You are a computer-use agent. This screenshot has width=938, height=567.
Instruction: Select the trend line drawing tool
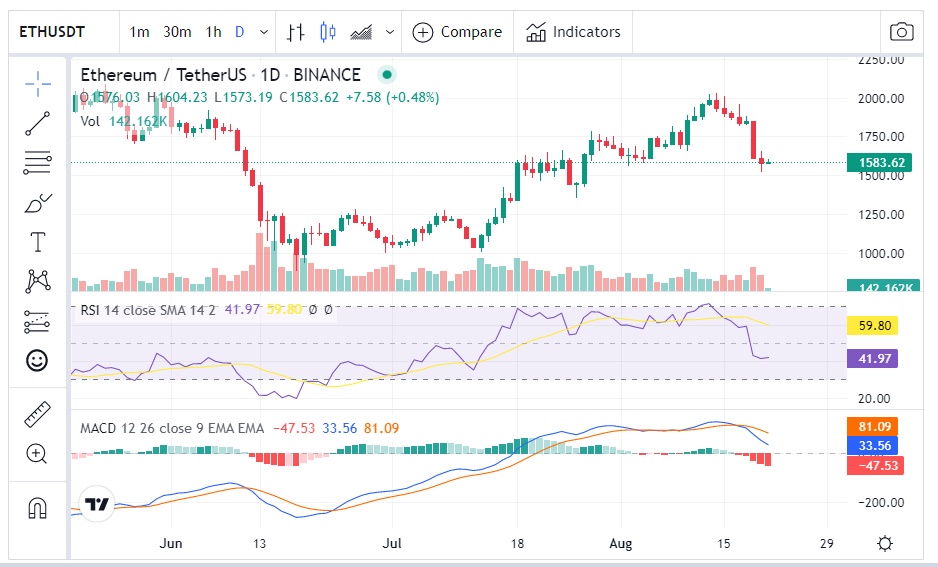(38, 123)
